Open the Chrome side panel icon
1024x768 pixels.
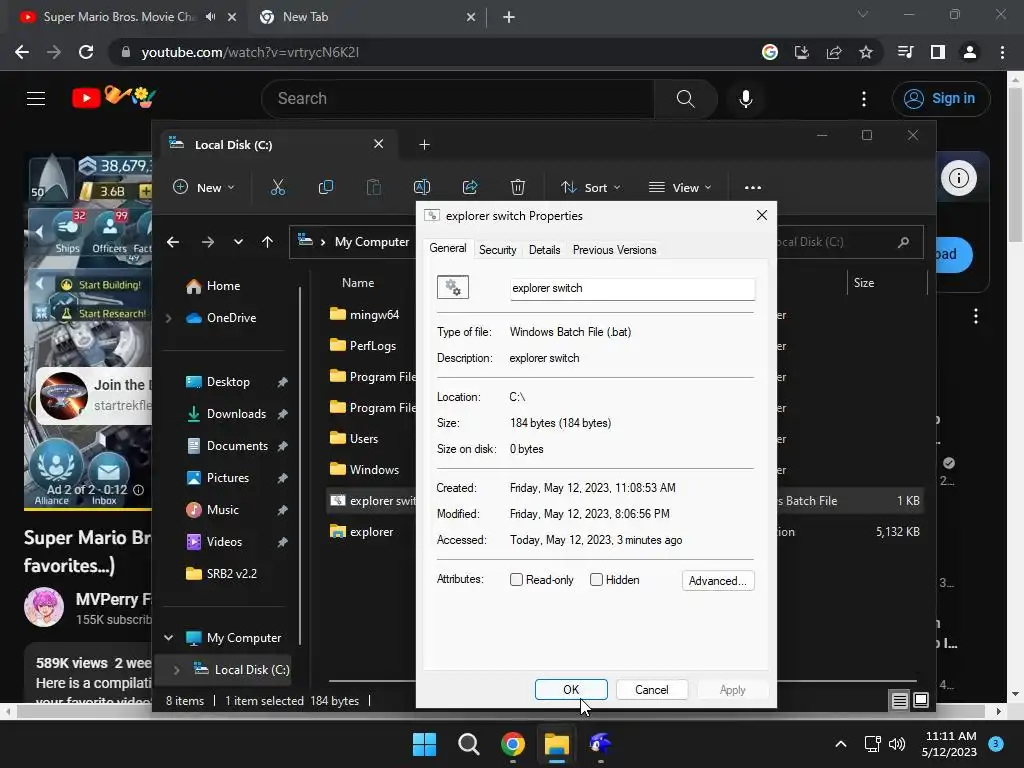(x=938, y=52)
